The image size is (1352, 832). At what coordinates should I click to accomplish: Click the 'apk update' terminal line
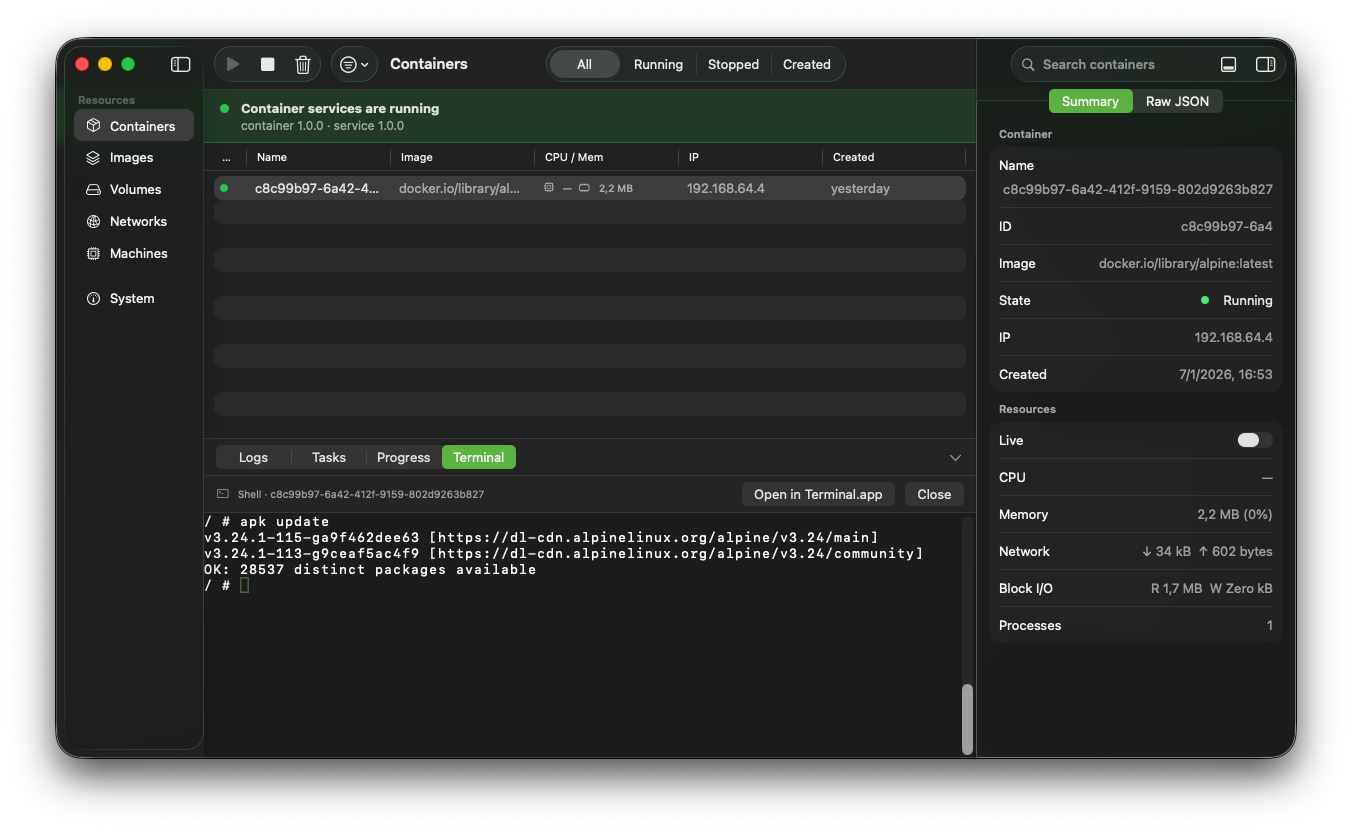[266, 521]
